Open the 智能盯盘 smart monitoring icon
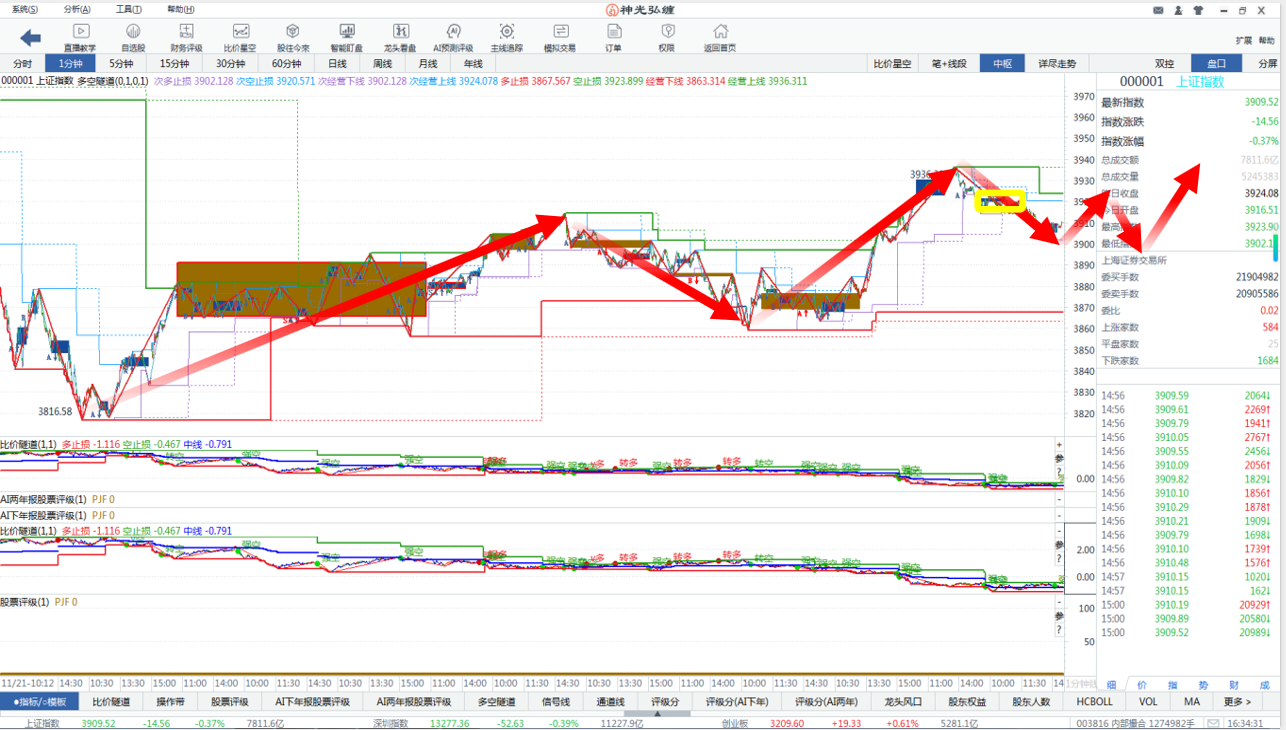 click(346, 38)
